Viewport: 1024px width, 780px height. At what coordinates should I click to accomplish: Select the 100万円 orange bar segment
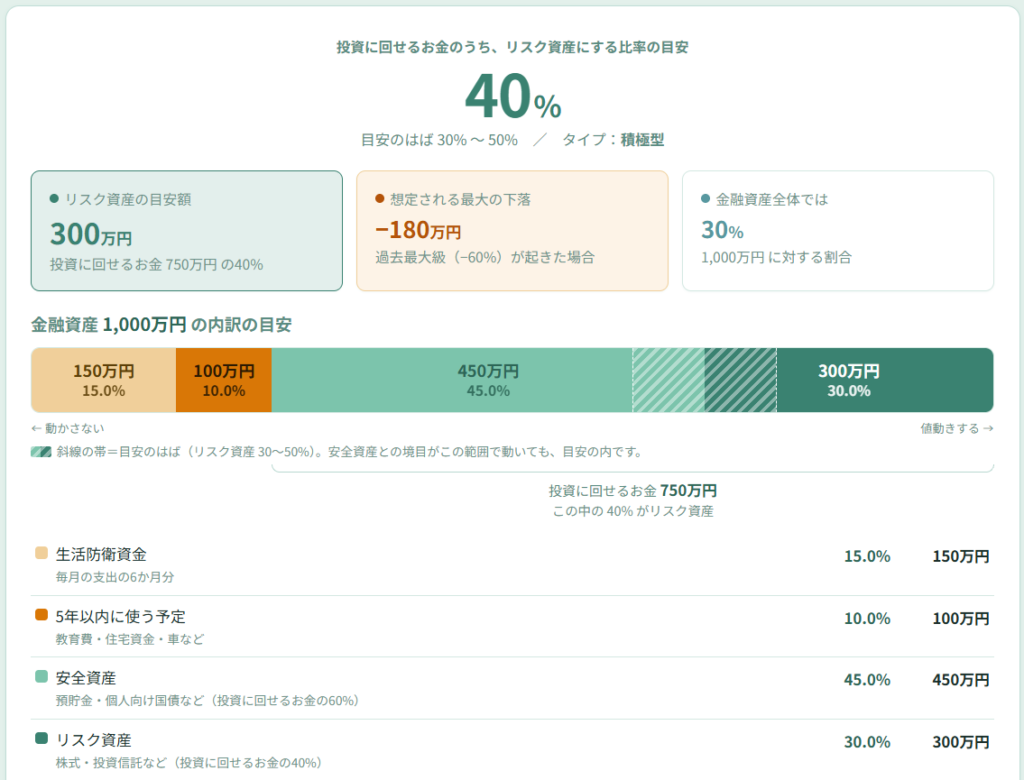(x=223, y=380)
